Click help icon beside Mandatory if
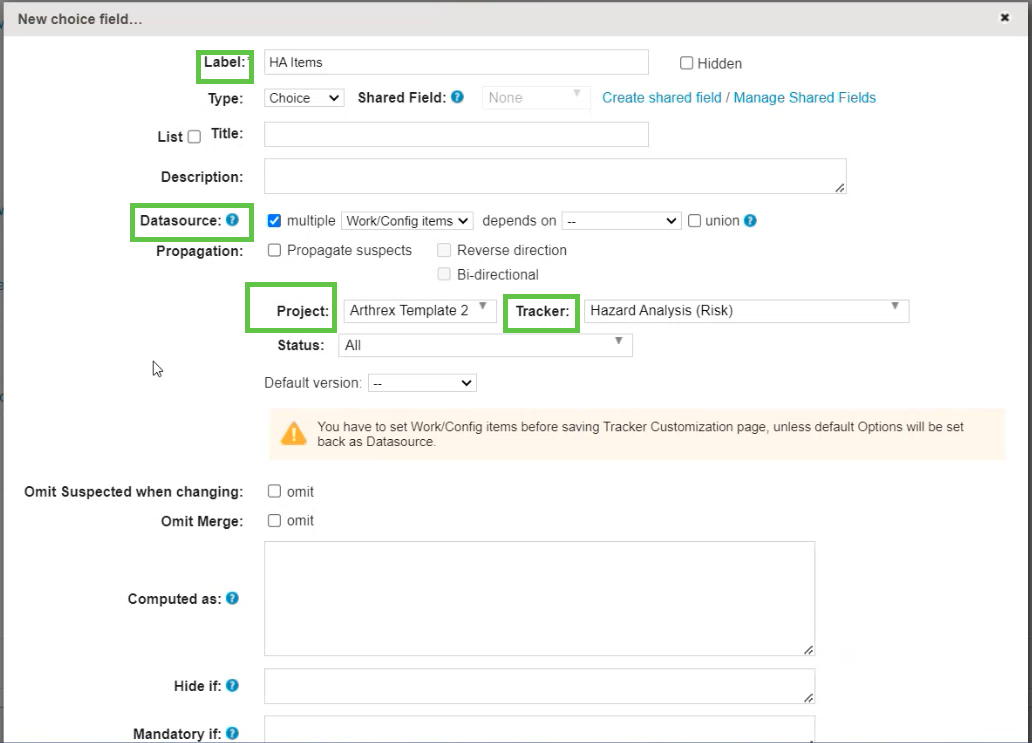The height and width of the screenshot is (743, 1032). tap(232, 733)
